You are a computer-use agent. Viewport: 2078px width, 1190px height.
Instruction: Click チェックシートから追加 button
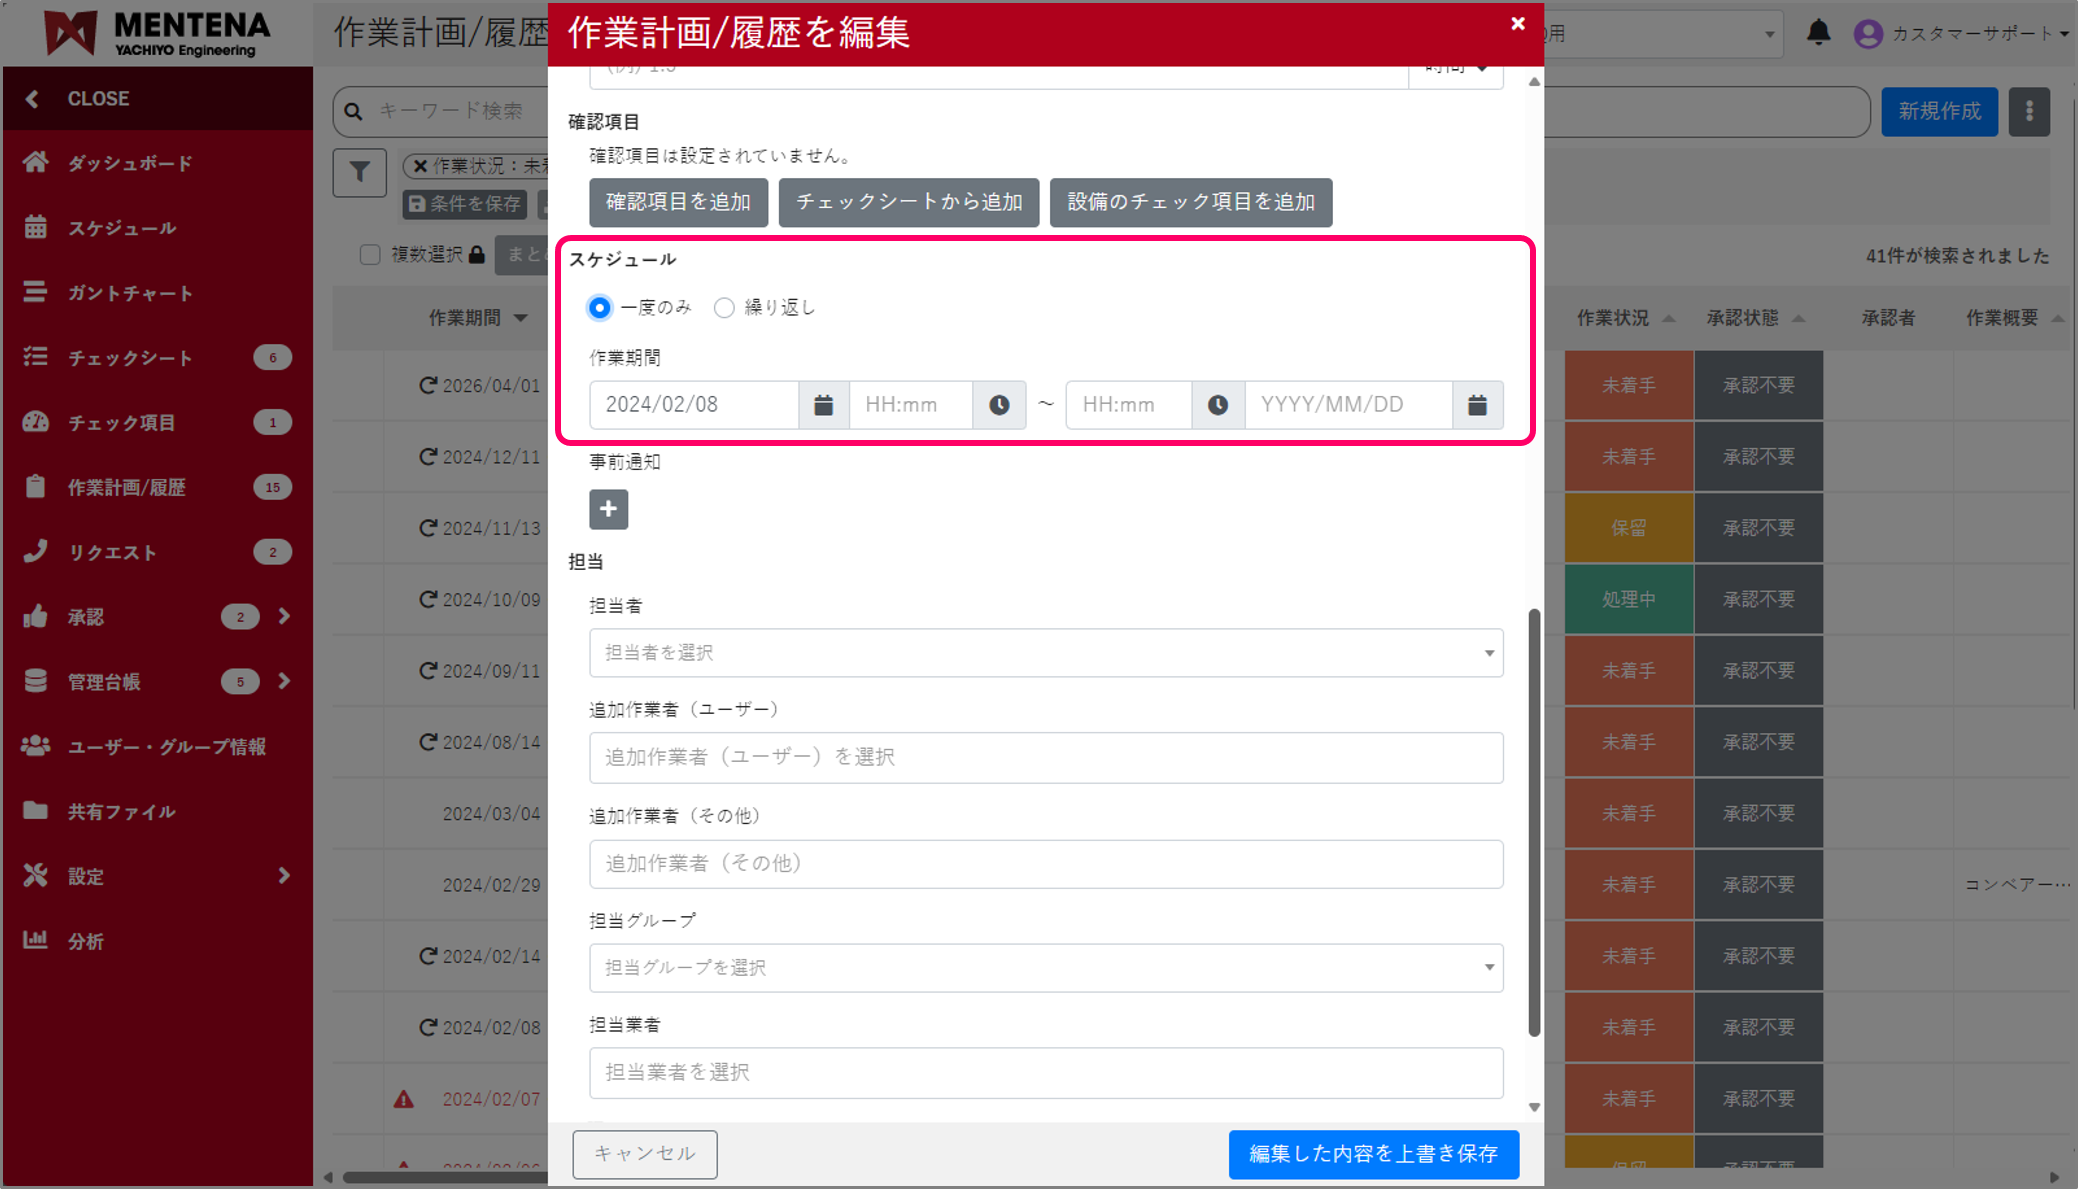pyautogui.click(x=908, y=202)
